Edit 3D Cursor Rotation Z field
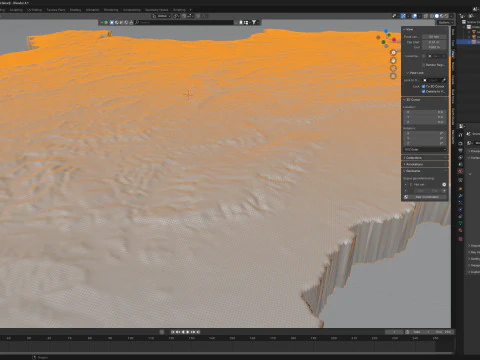 (425, 143)
